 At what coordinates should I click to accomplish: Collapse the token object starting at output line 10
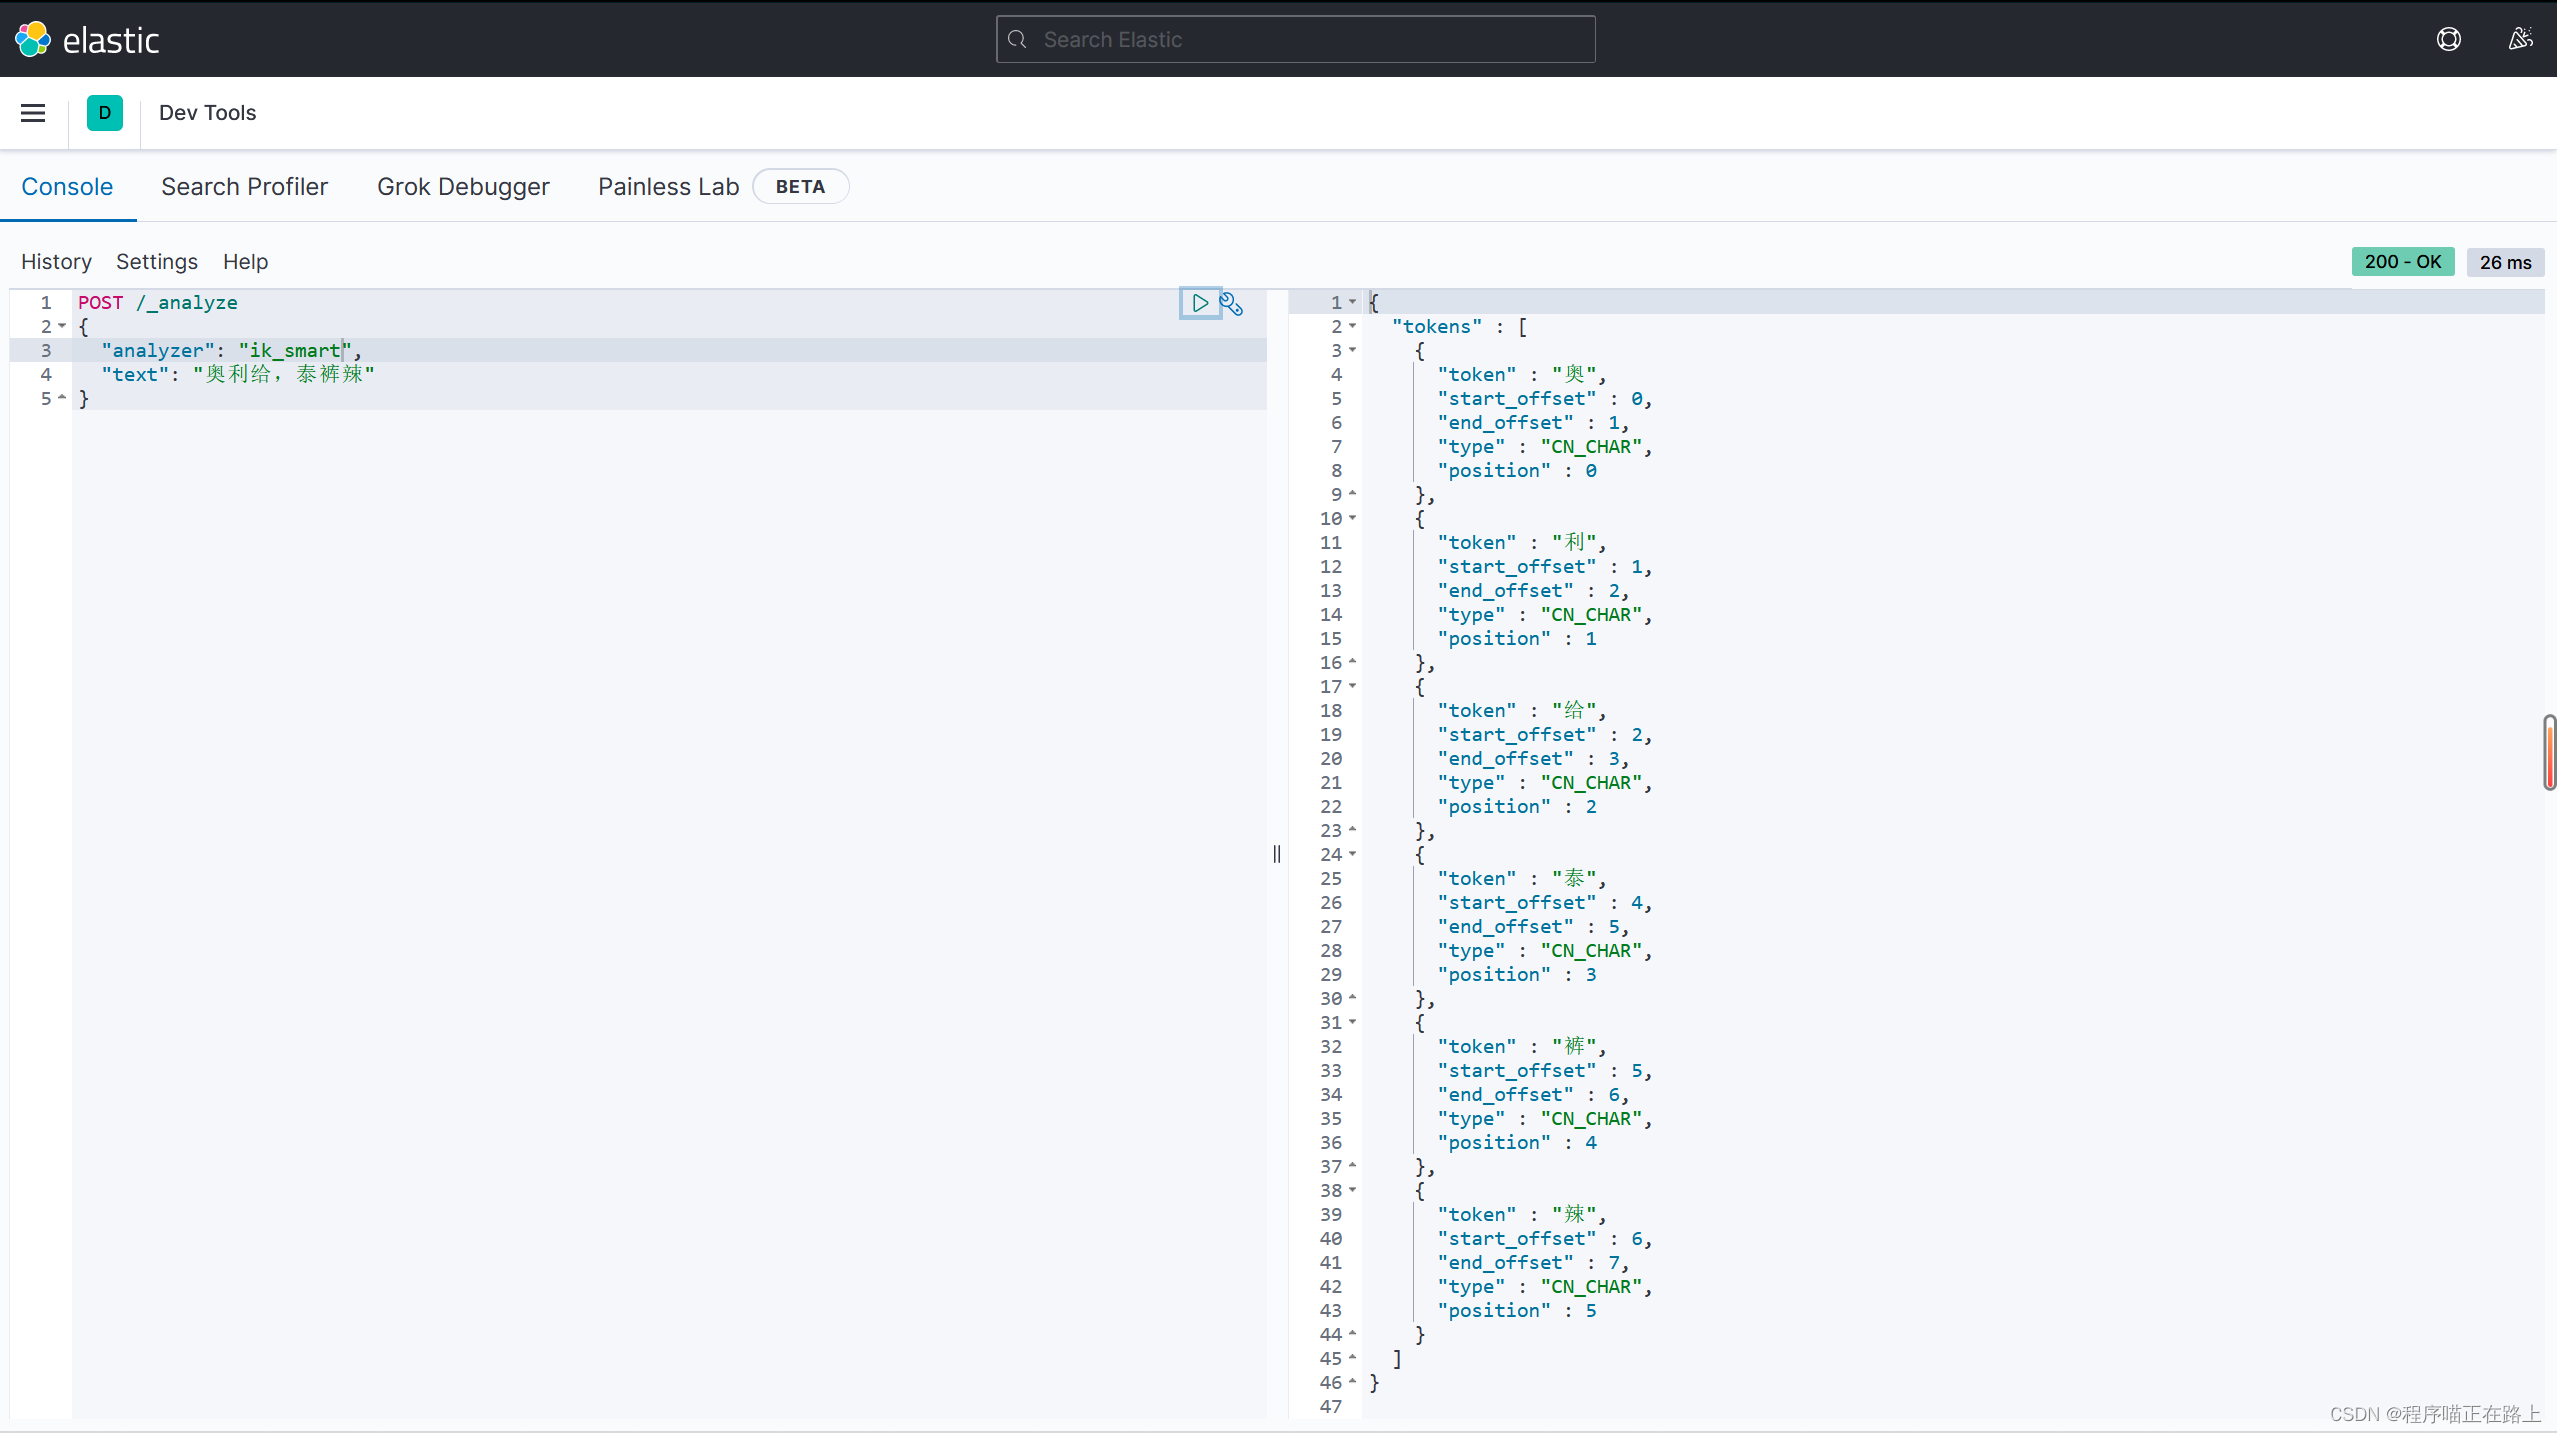pyautogui.click(x=1352, y=518)
